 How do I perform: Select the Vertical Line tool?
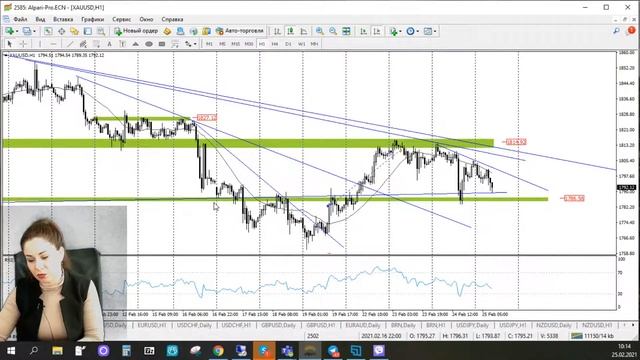click(x=40, y=44)
